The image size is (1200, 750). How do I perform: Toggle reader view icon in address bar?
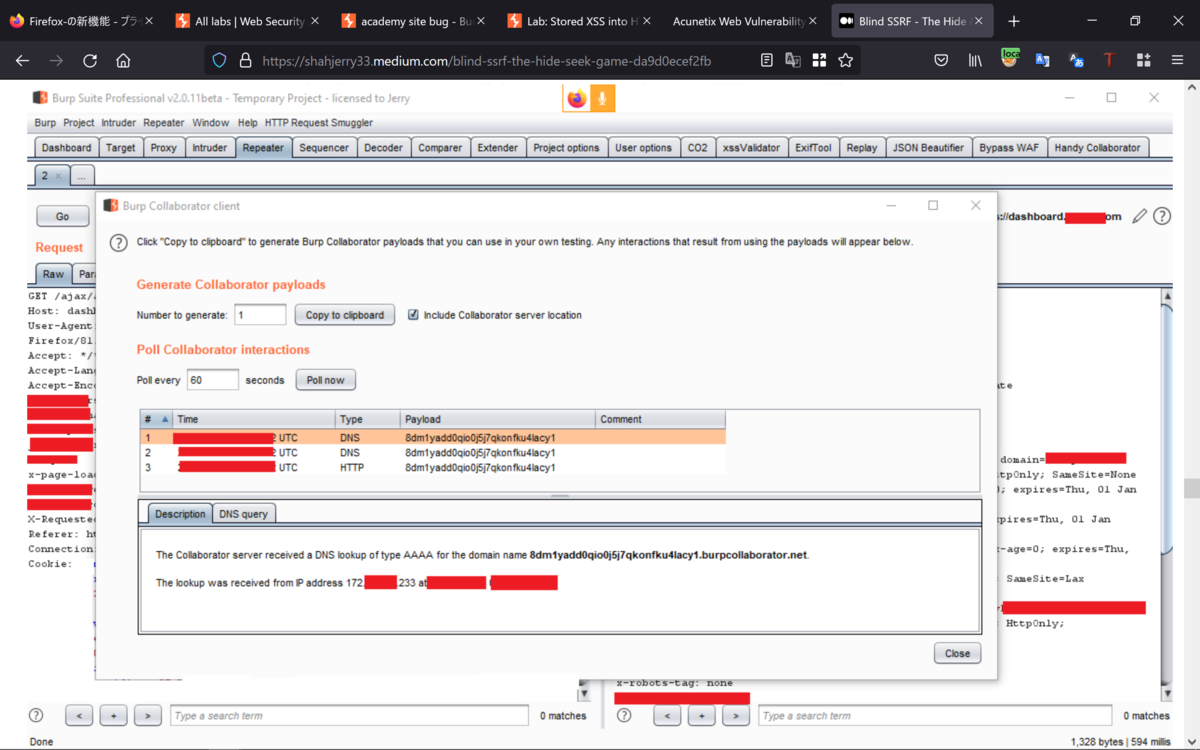point(767,61)
